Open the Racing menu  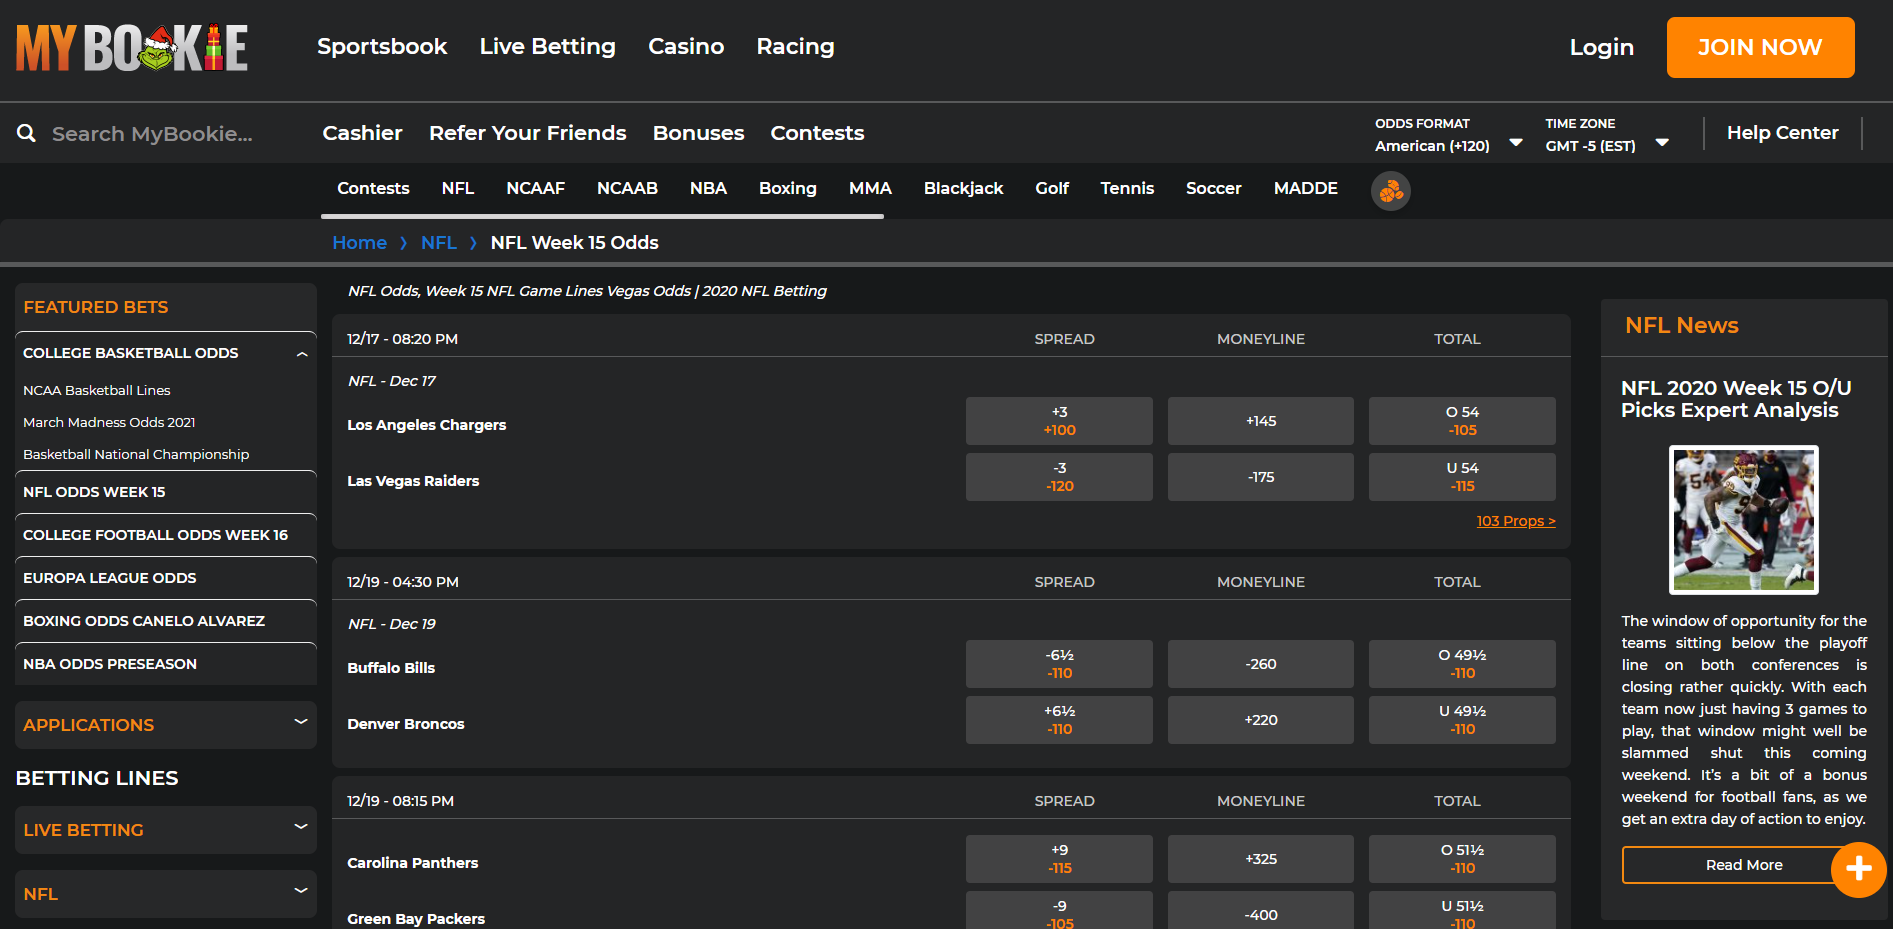[x=795, y=47]
